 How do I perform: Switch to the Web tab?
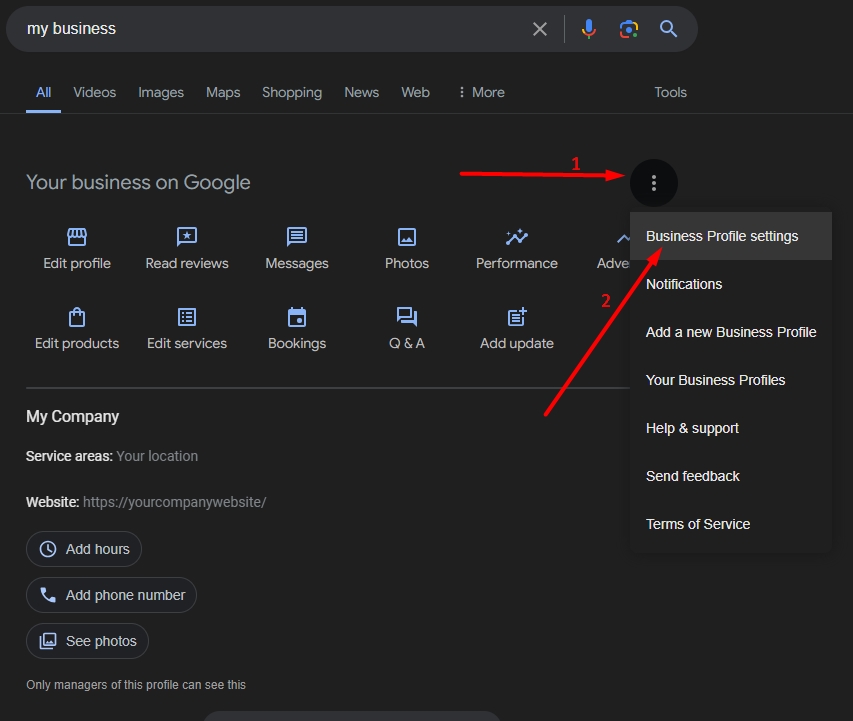click(x=416, y=93)
